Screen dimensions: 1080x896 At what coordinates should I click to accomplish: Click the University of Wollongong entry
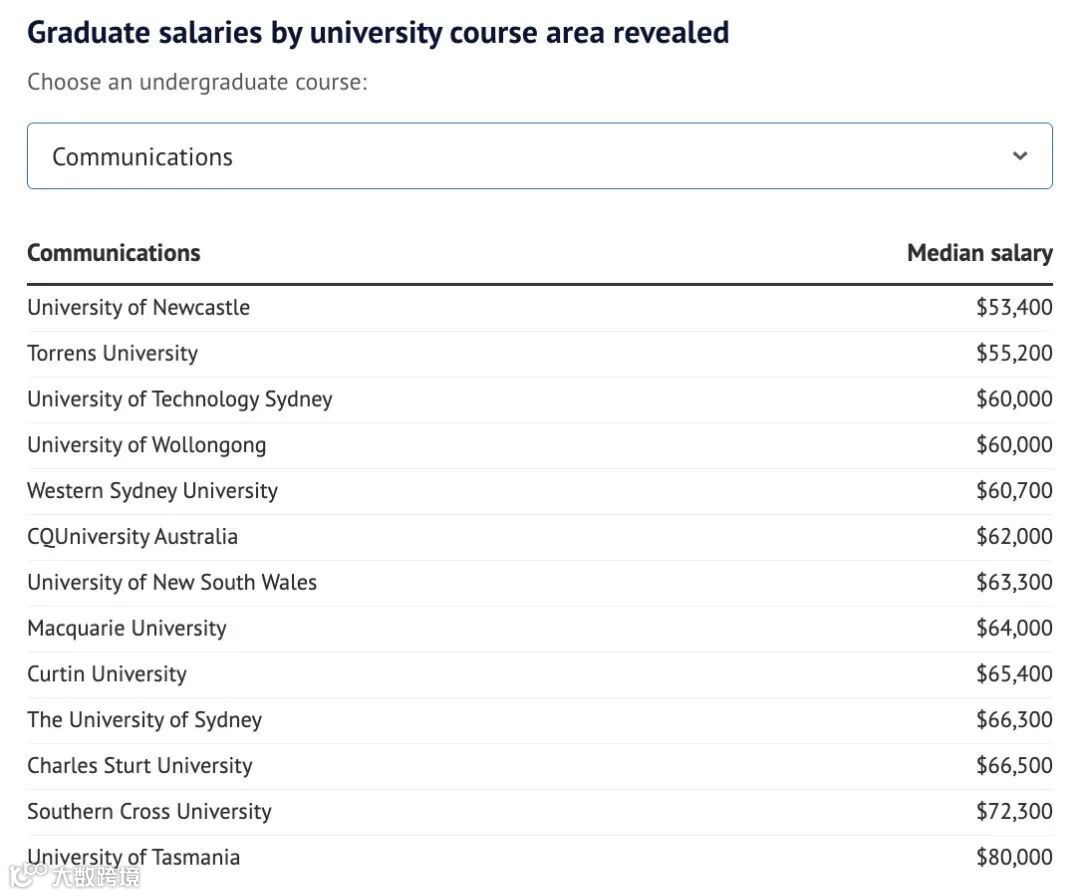point(146,445)
